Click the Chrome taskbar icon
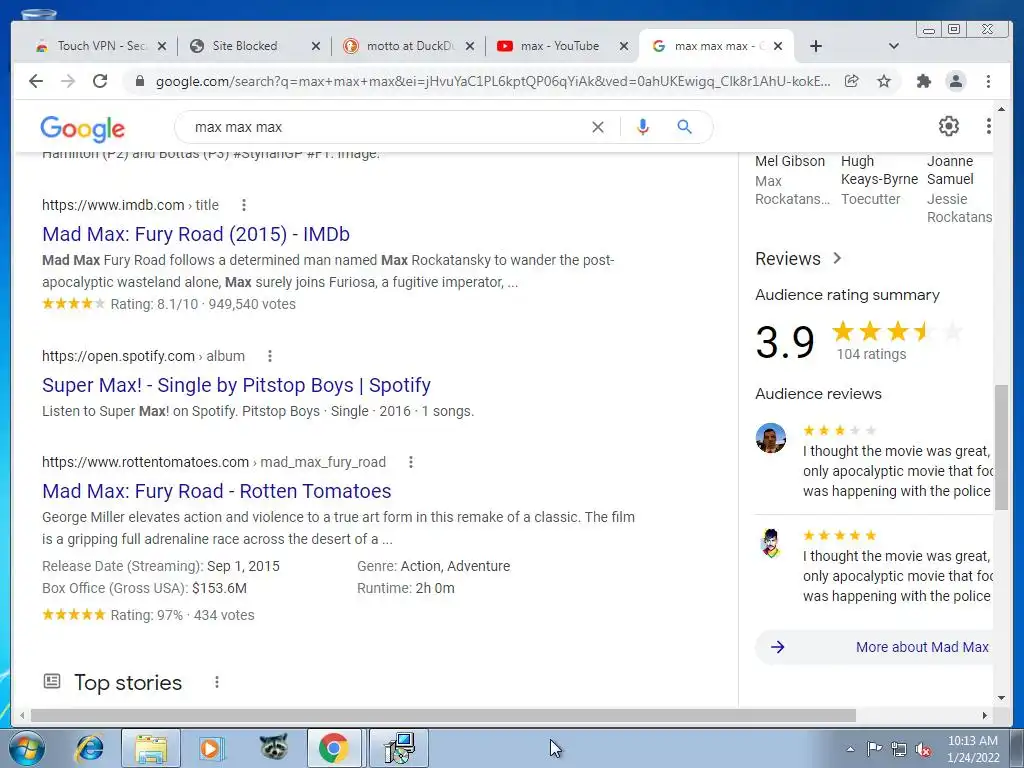 334,748
